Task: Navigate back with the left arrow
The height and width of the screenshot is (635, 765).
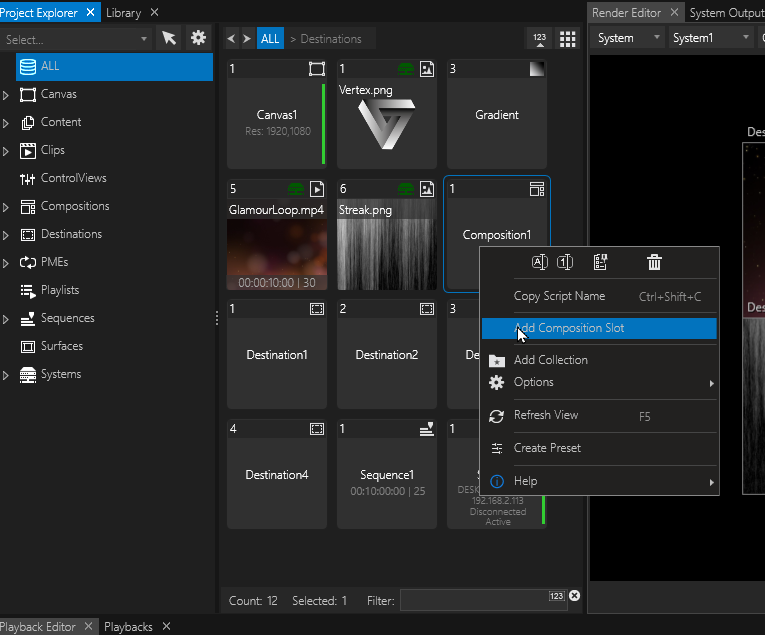Action: click(x=232, y=39)
